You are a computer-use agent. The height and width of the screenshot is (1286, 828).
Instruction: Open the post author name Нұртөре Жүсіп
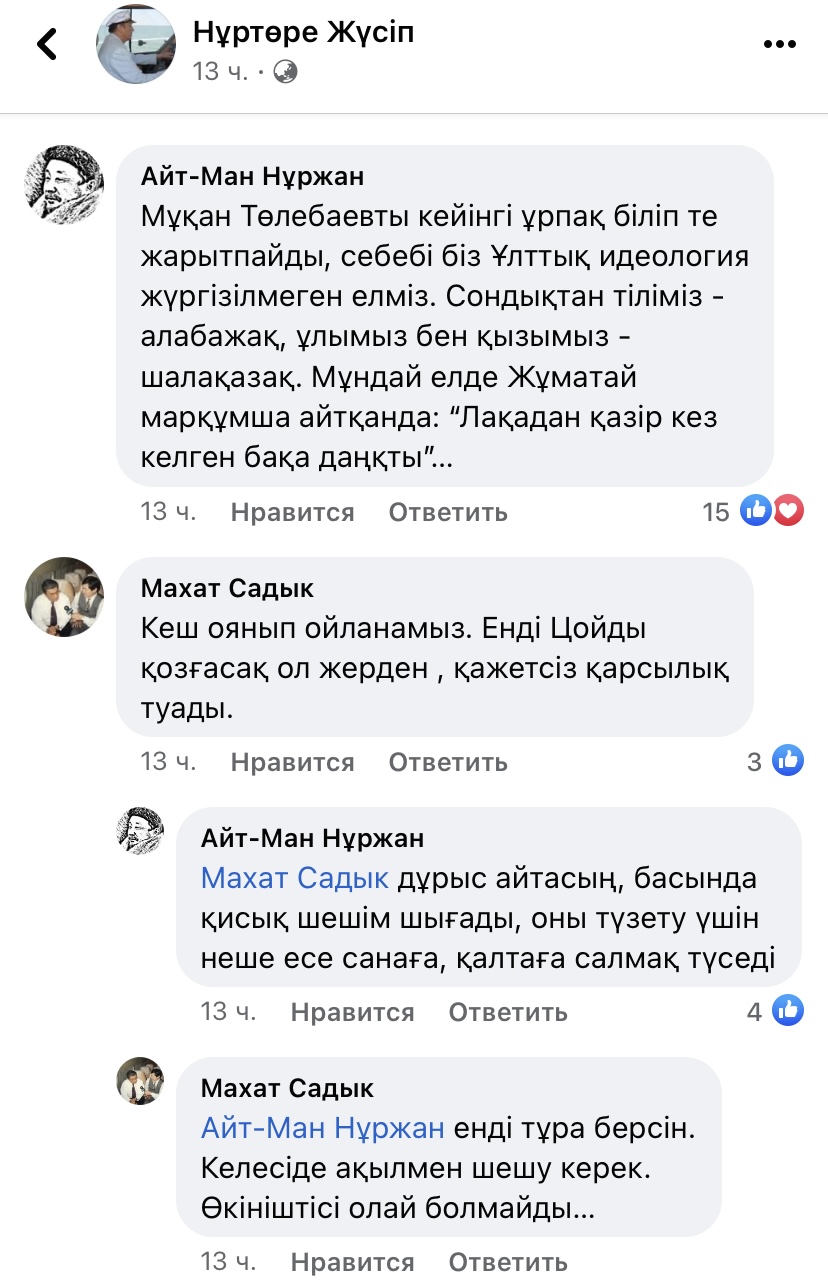click(x=303, y=32)
